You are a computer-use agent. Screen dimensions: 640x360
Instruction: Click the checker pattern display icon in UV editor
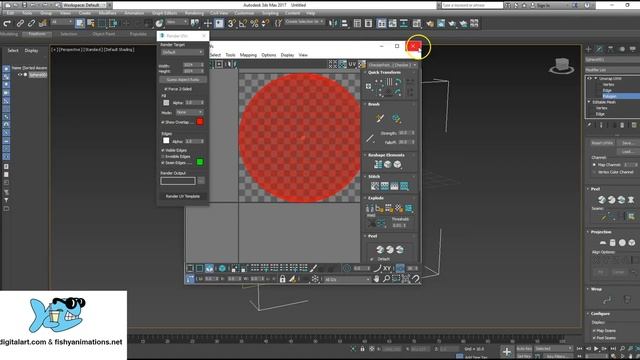[362, 64]
